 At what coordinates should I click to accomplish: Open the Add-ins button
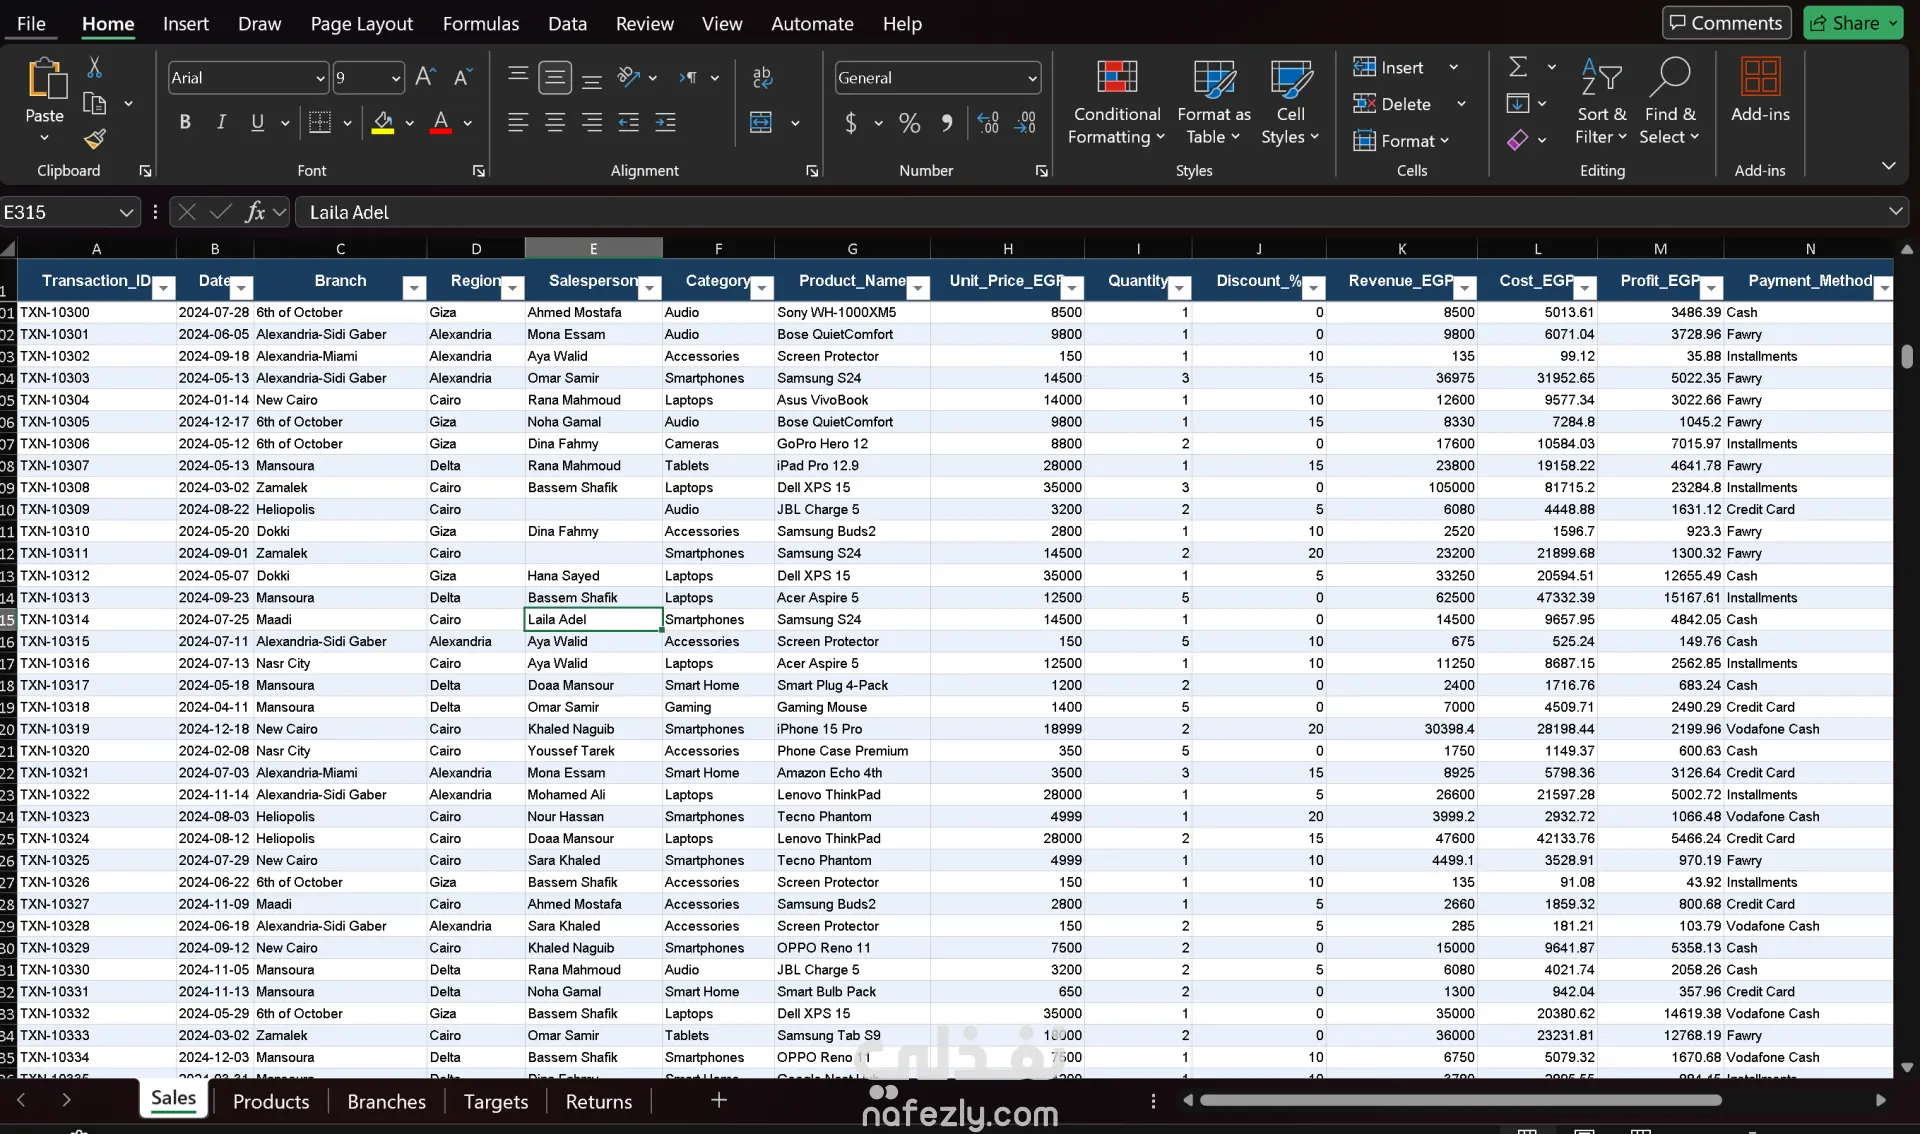point(1760,90)
